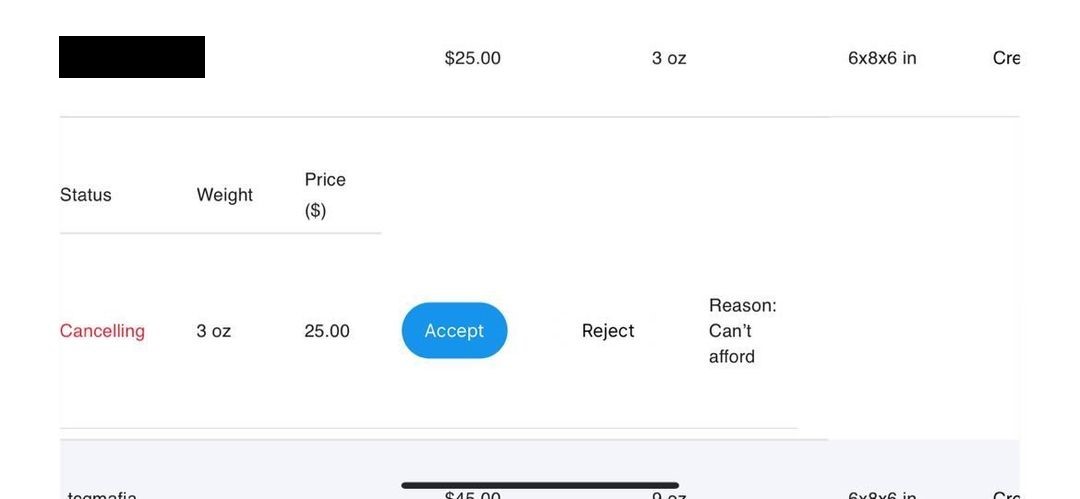Screen dimensions: 1080x499
Task: Select the Status column header
Action: [86, 195]
